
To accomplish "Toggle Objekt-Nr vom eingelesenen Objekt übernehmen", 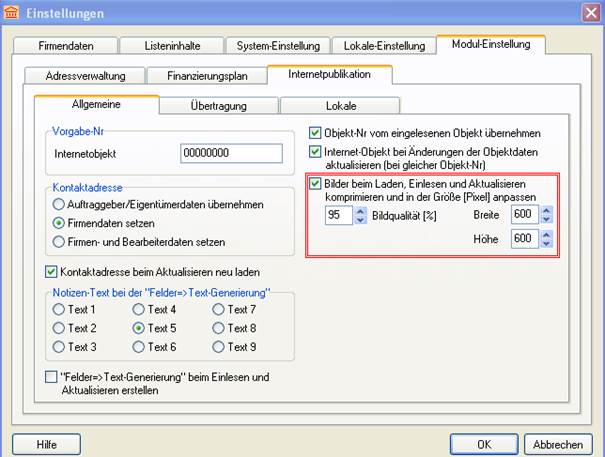I will 315,133.
